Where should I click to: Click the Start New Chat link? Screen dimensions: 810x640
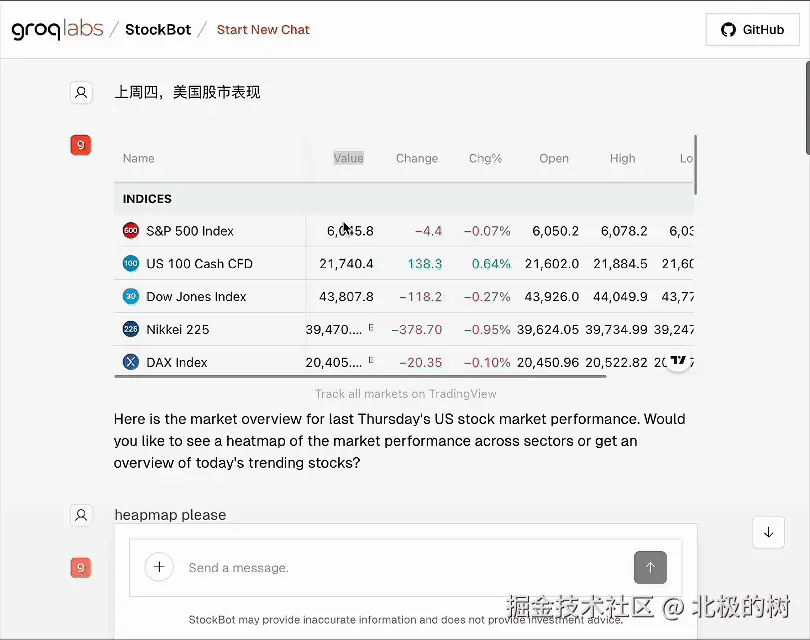click(x=263, y=29)
